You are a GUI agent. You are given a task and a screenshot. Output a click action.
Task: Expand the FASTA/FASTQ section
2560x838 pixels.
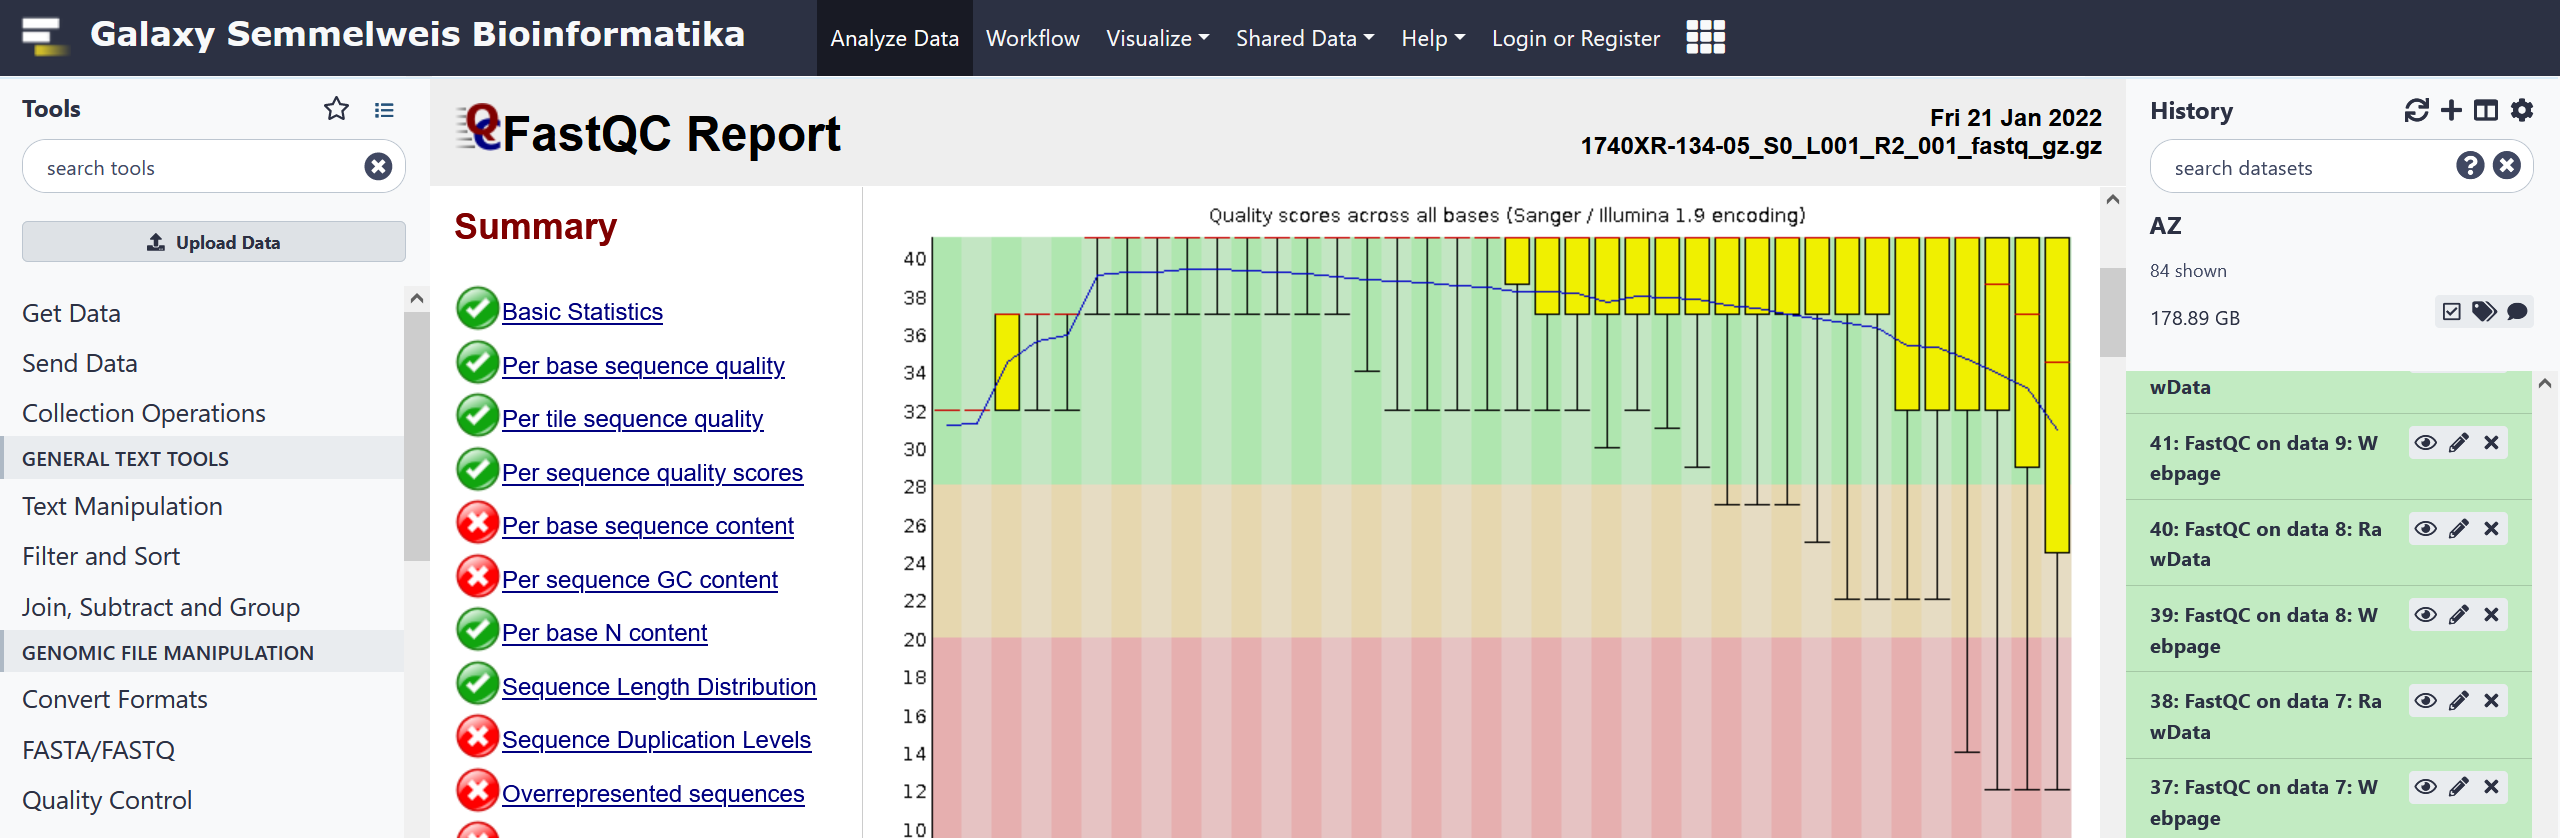click(x=98, y=750)
